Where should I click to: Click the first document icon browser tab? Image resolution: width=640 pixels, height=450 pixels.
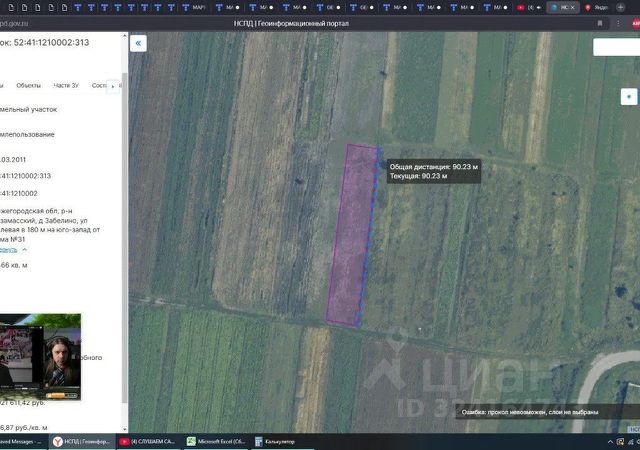click(11, 7)
